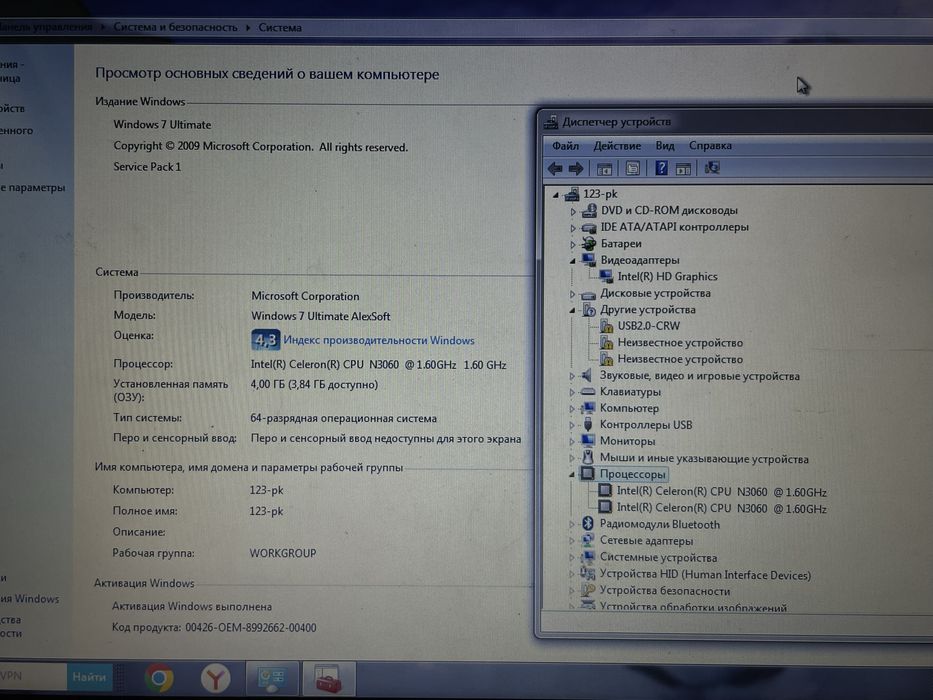The image size is (933, 700).
Task: Select Устройства HID (Human Interface Devices)
Action: [705, 574]
